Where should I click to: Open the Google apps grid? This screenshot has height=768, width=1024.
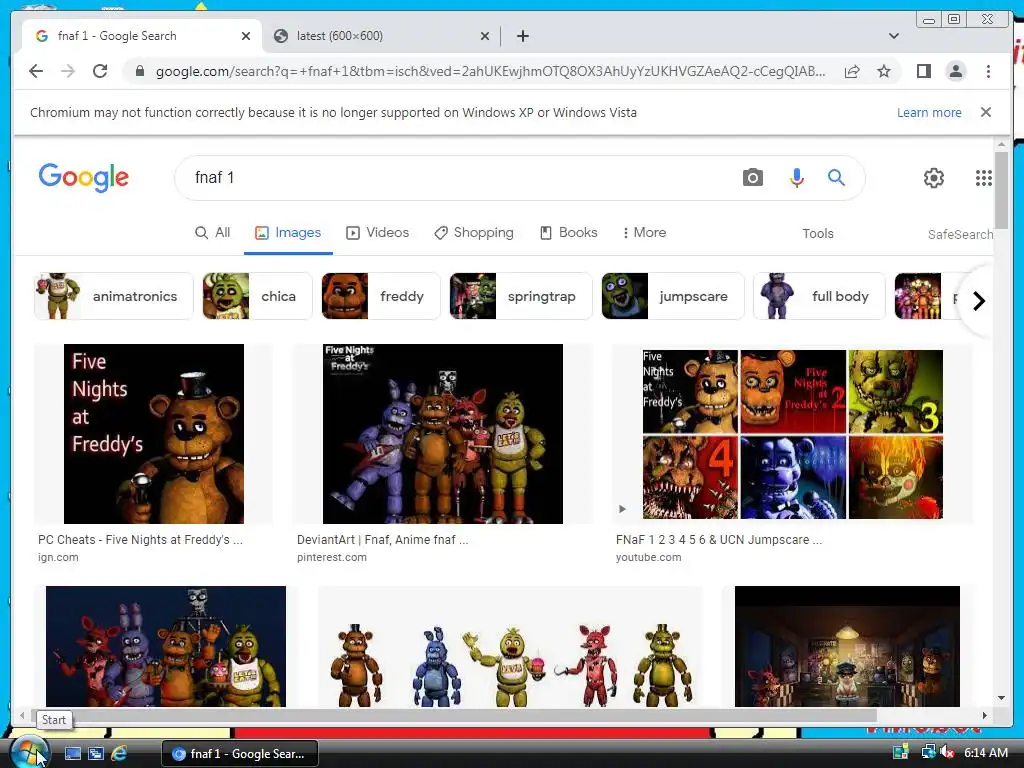click(x=984, y=178)
